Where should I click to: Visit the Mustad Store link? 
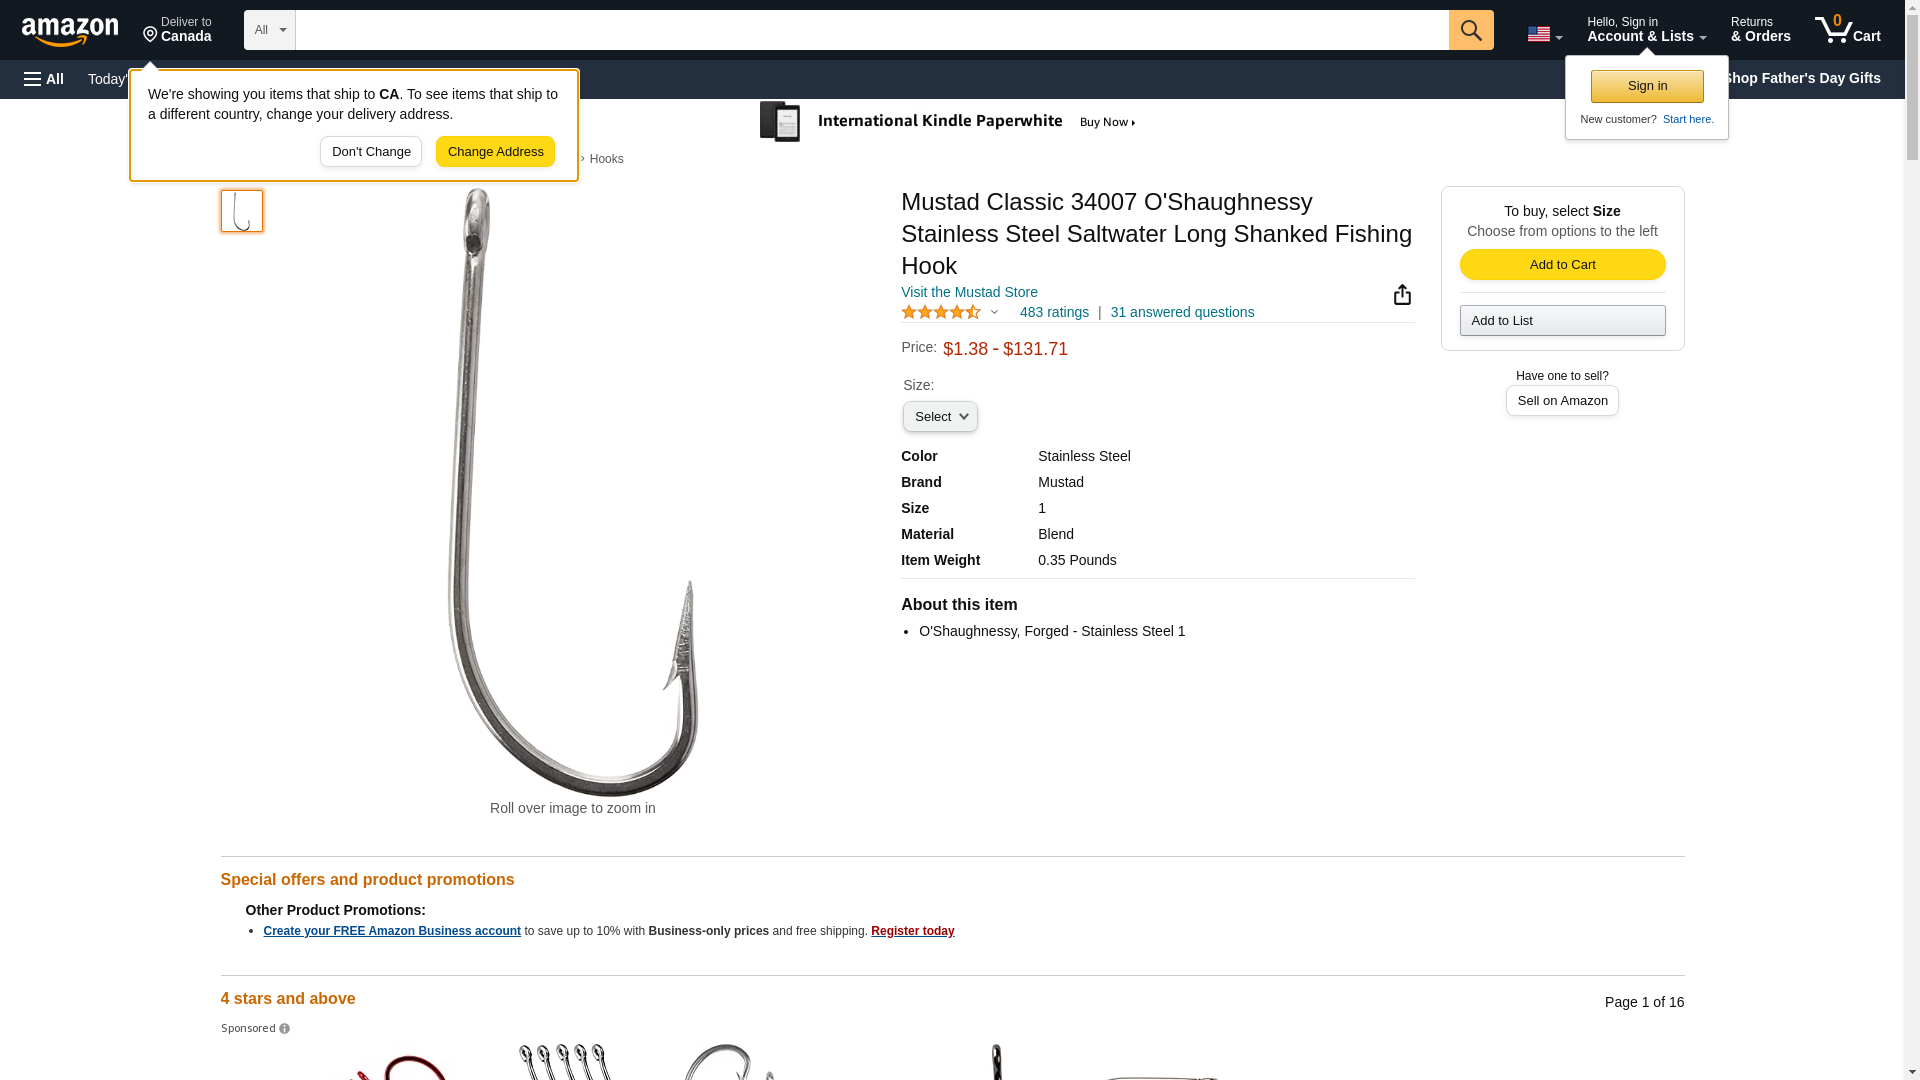click(969, 292)
